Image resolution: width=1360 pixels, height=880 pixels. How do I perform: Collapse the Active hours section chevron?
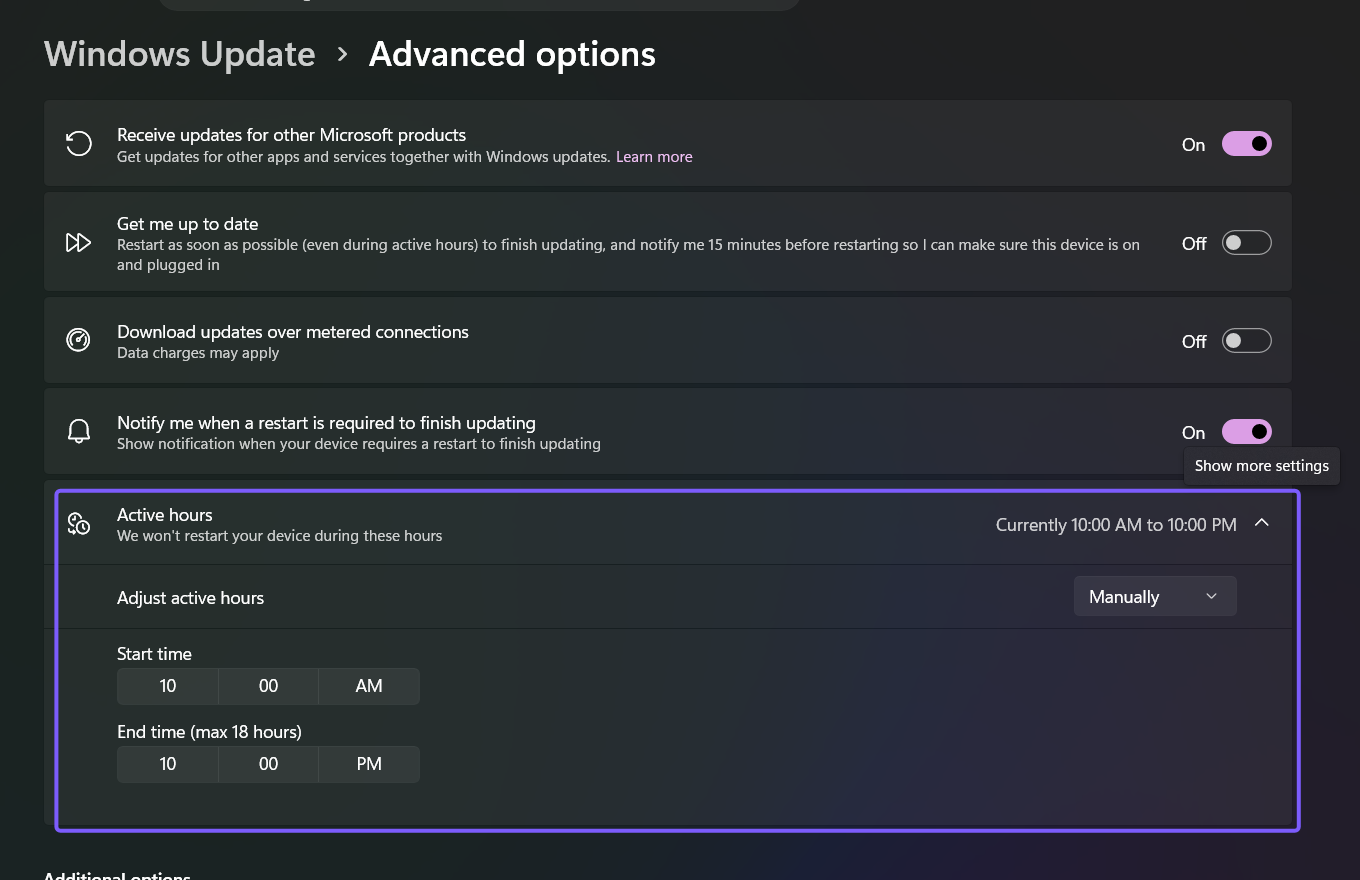coord(1262,523)
